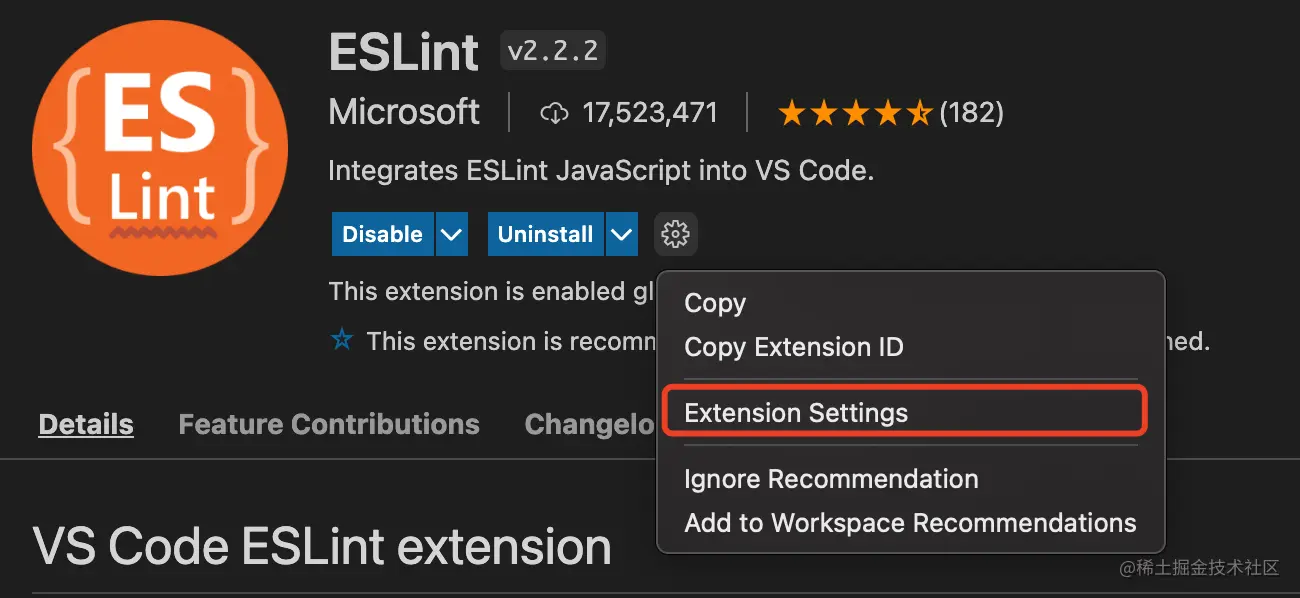Select Ignore Recommendation menu entry
The width and height of the screenshot is (1300, 598).
click(x=831, y=479)
